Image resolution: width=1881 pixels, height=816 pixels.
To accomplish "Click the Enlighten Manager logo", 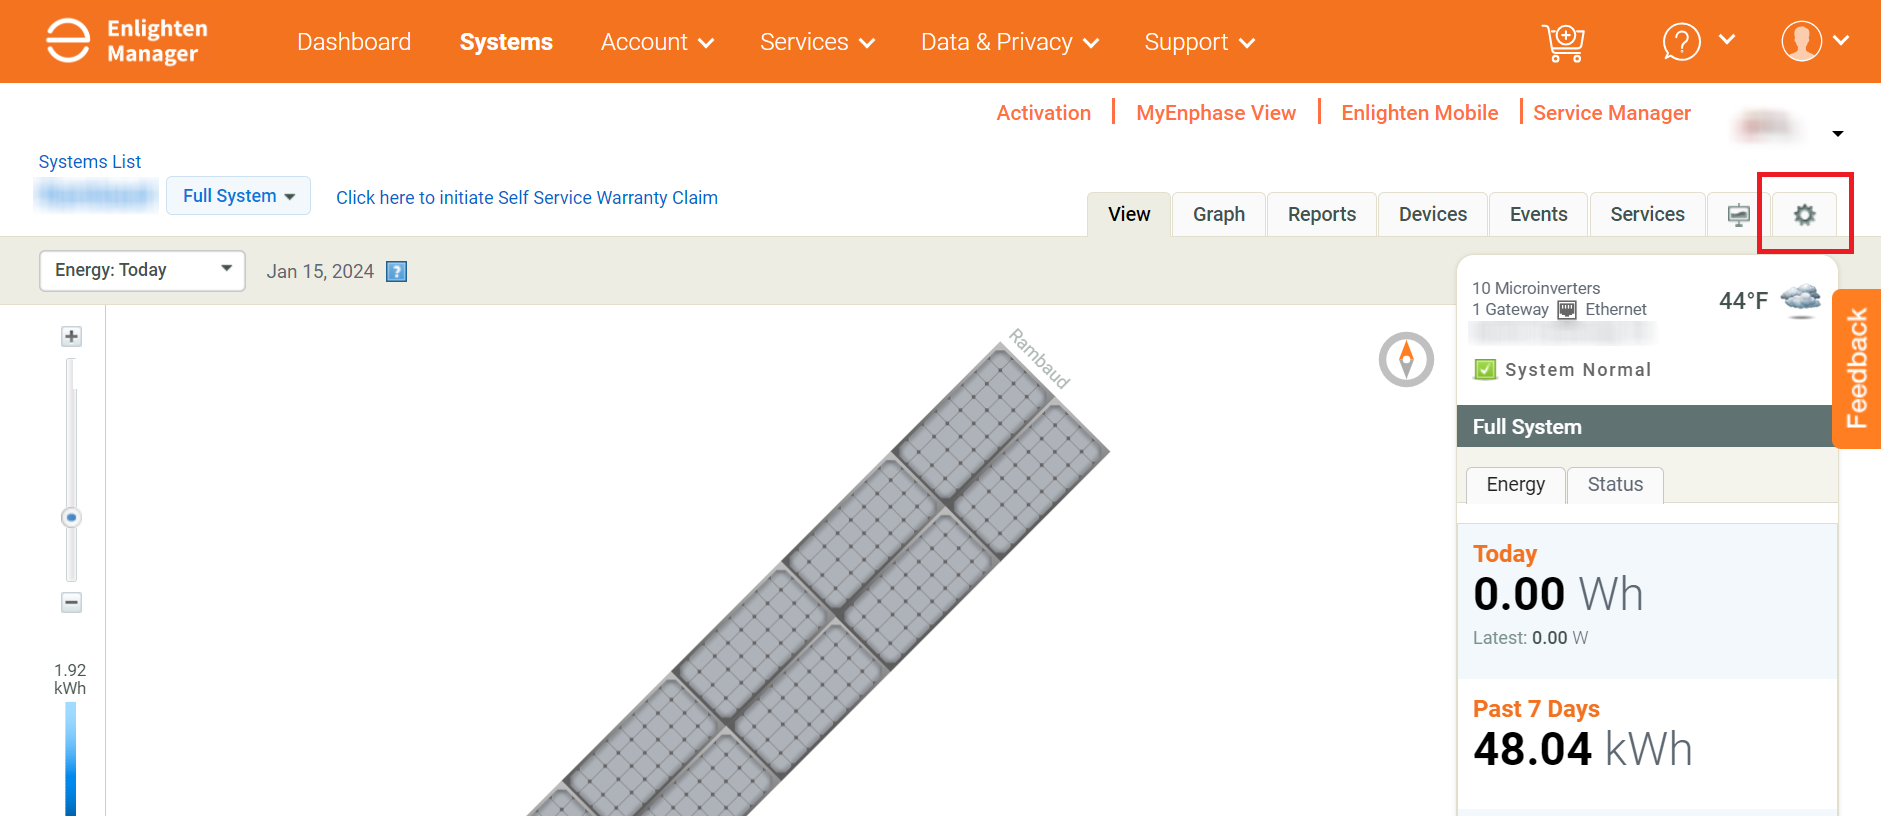I will click(x=127, y=41).
